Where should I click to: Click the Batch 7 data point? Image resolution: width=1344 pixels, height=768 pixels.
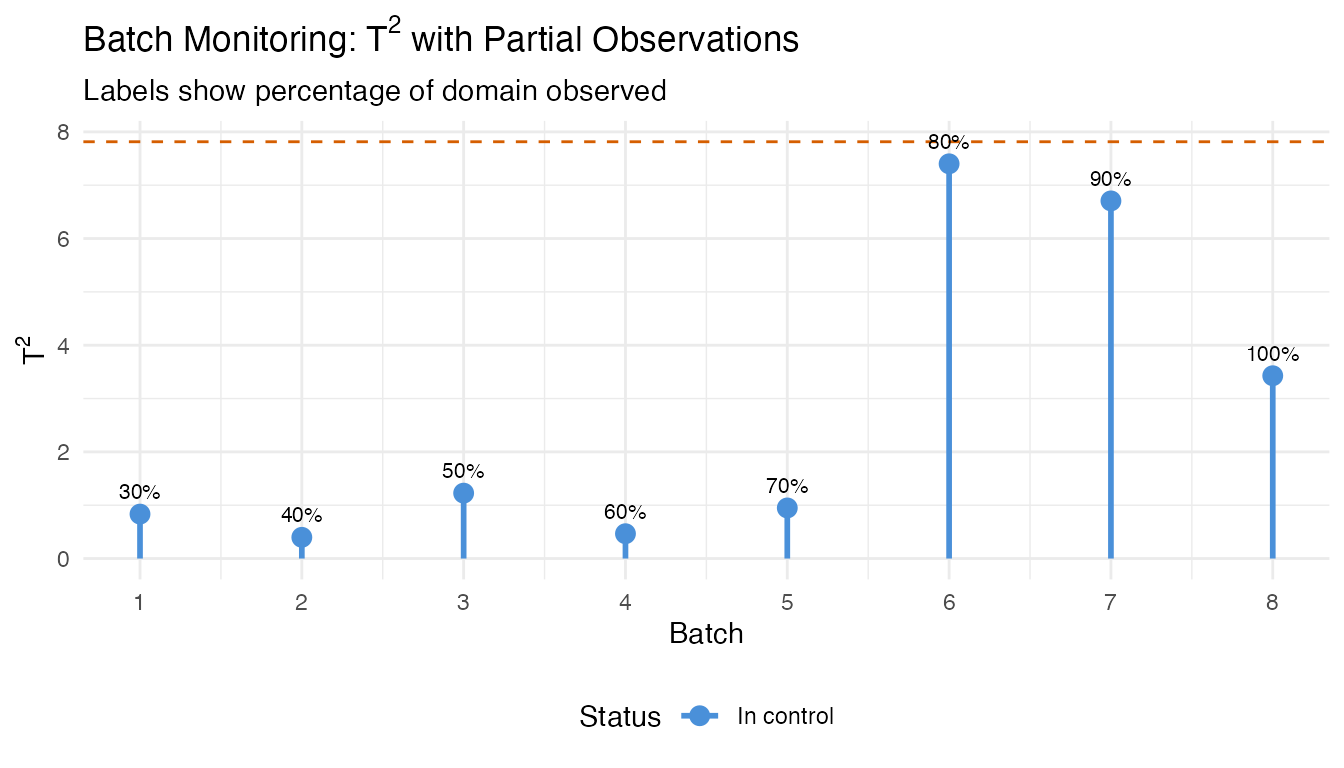click(x=1110, y=200)
